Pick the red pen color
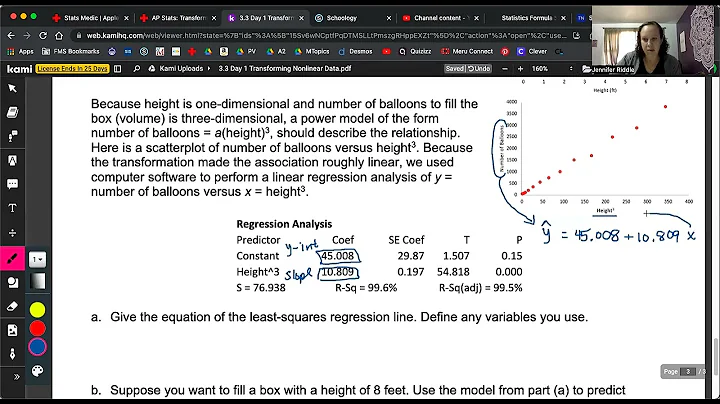The width and height of the screenshot is (720, 404). tap(37, 328)
